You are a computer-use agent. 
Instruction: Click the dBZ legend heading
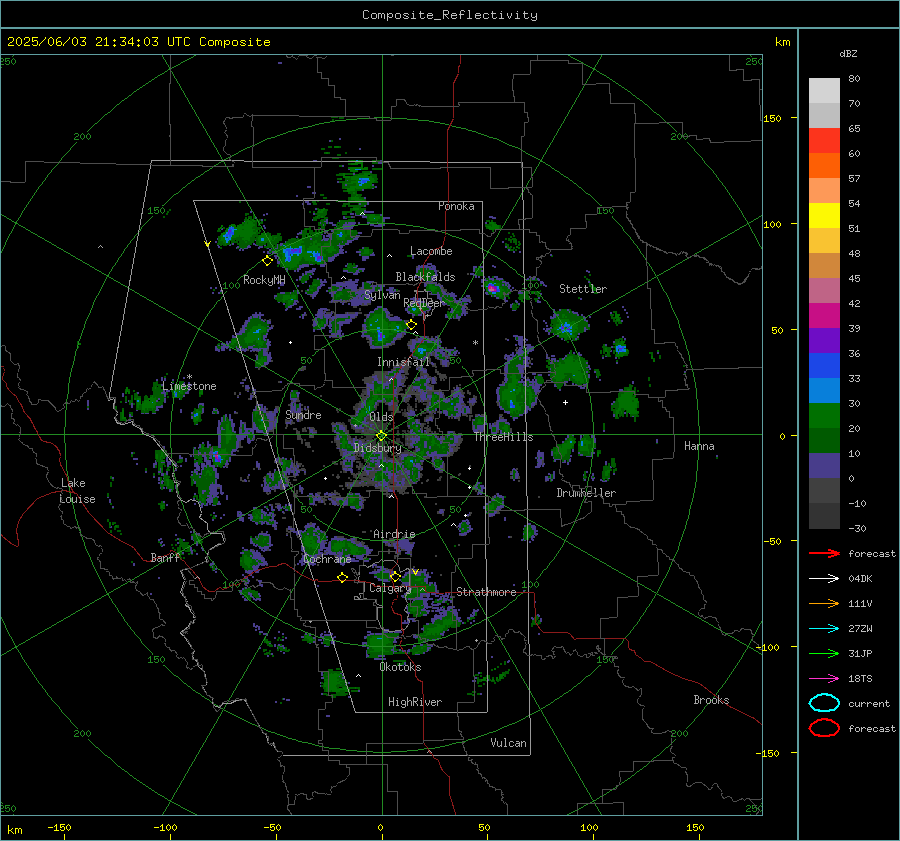coord(848,54)
